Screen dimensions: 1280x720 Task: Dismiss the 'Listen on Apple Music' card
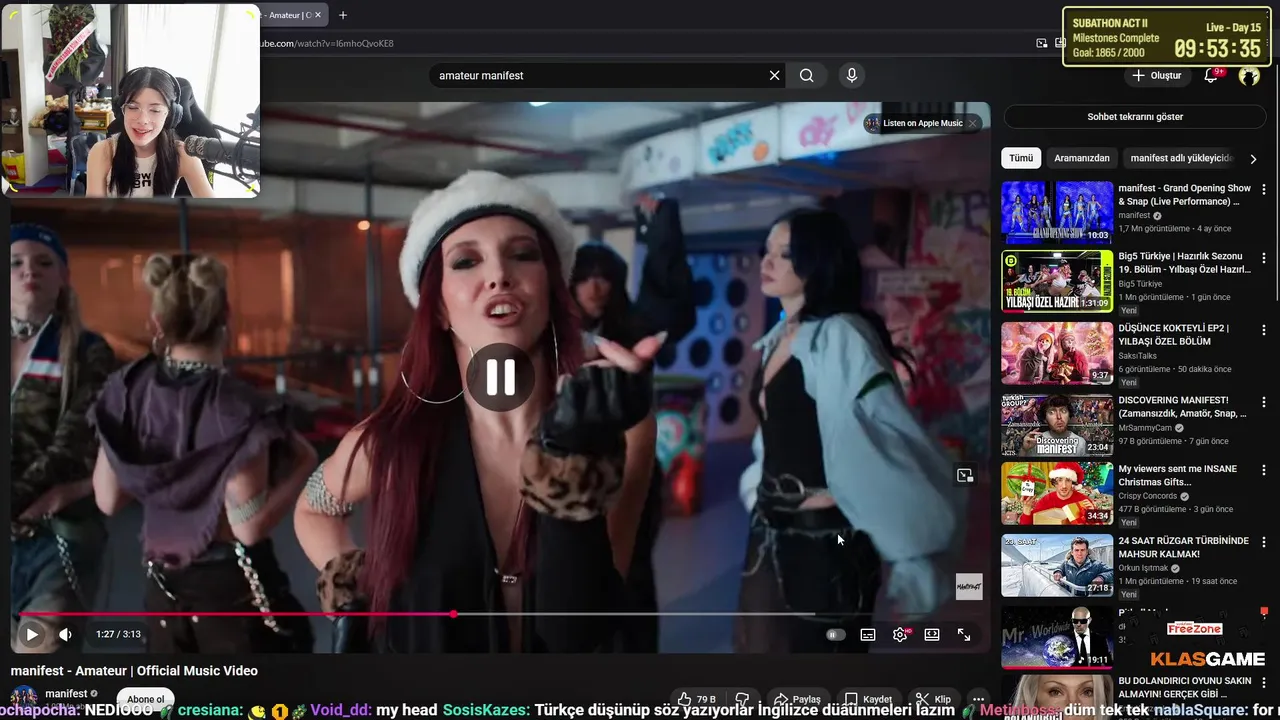click(x=972, y=123)
